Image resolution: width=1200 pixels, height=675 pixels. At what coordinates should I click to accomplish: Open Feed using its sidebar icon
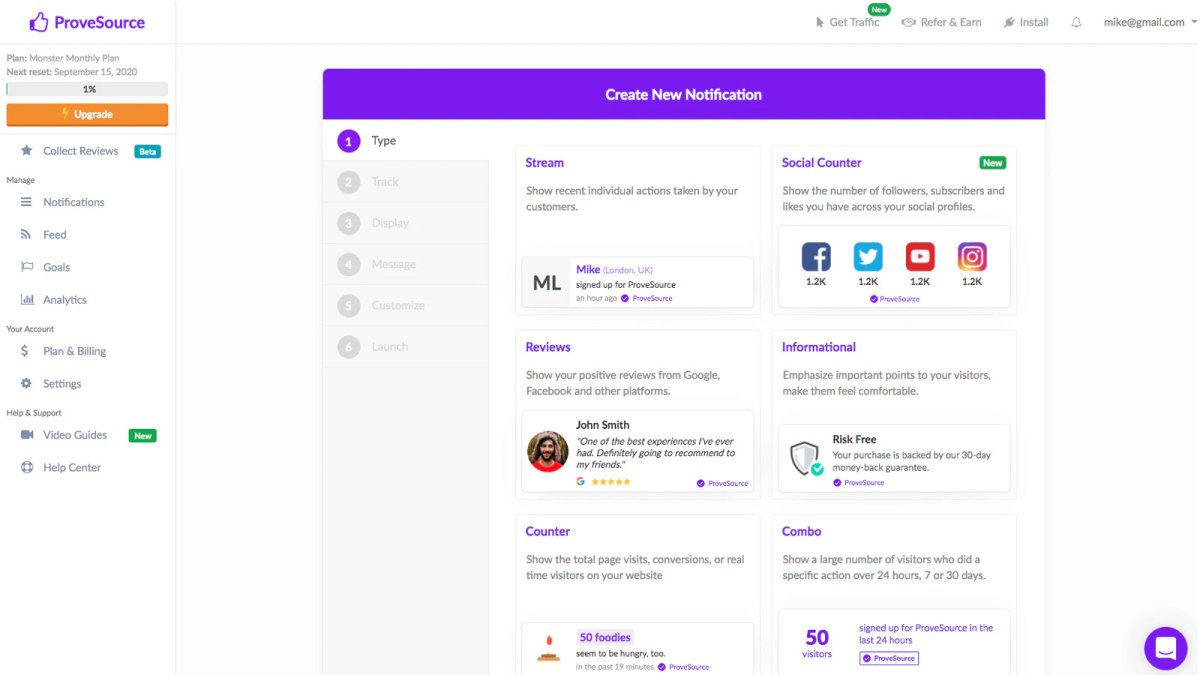[x=24, y=234]
